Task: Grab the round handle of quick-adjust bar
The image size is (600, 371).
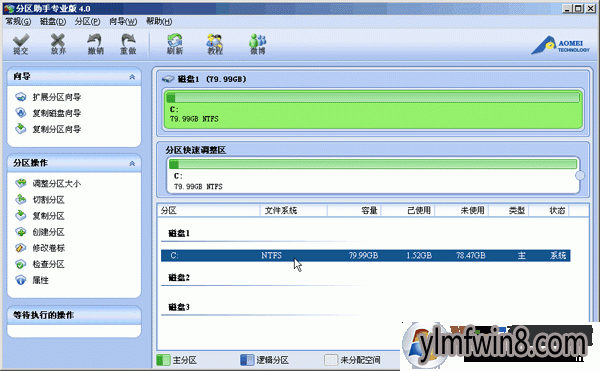Action: tap(580, 175)
